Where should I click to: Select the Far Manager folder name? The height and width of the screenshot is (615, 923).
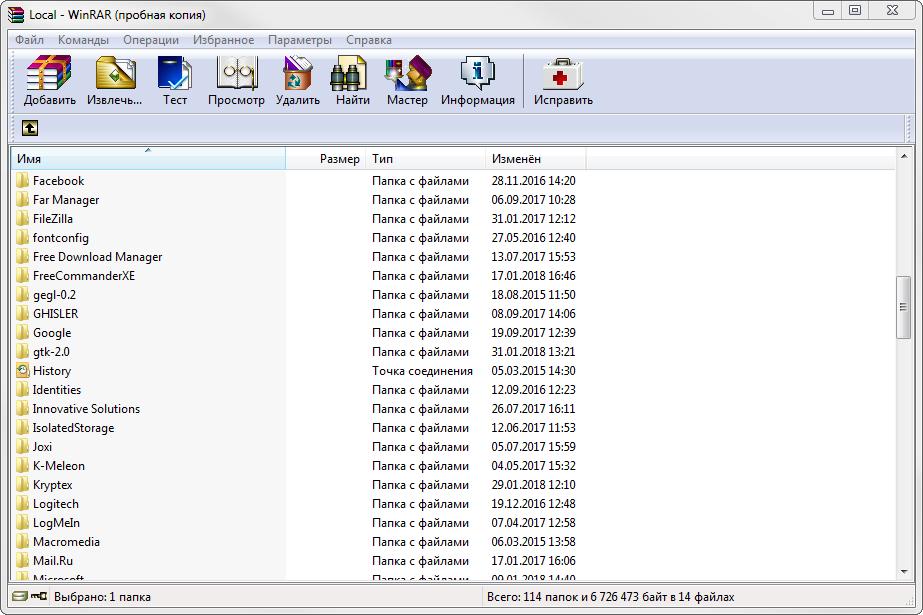click(66, 200)
